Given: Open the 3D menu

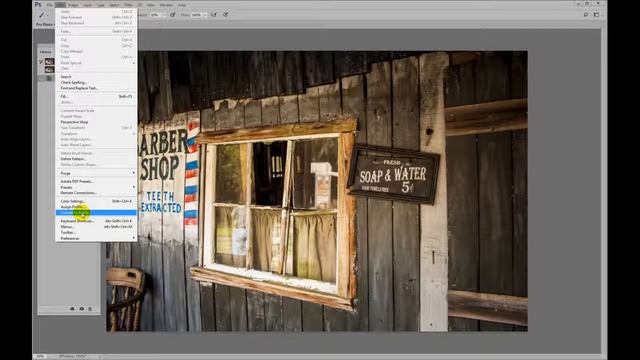Looking at the screenshot, I should click(x=140, y=5).
